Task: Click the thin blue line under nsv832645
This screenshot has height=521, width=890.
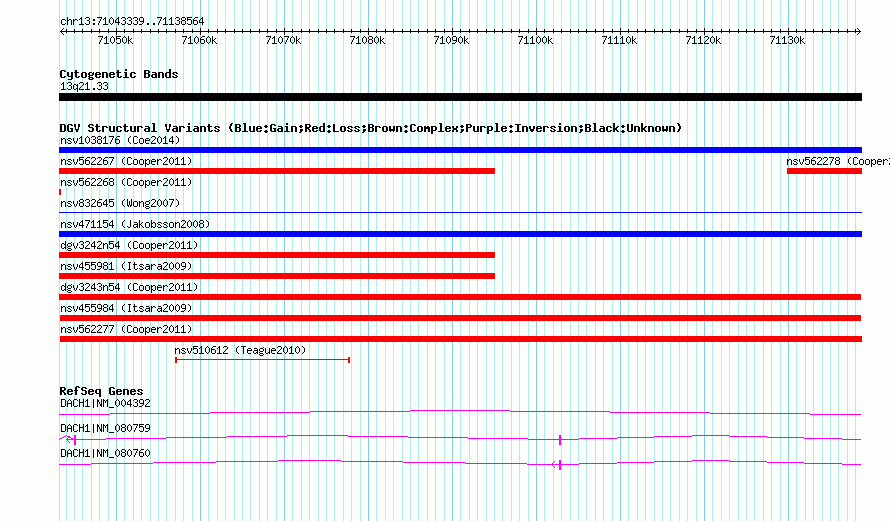Action: (460, 213)
